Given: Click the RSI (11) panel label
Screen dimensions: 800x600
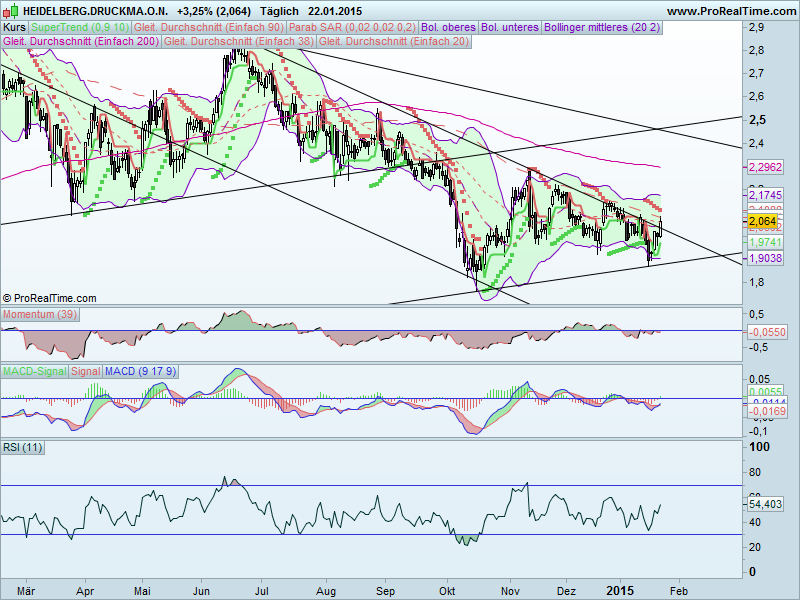Looking at the screenshot, I should tap(22, 447).
